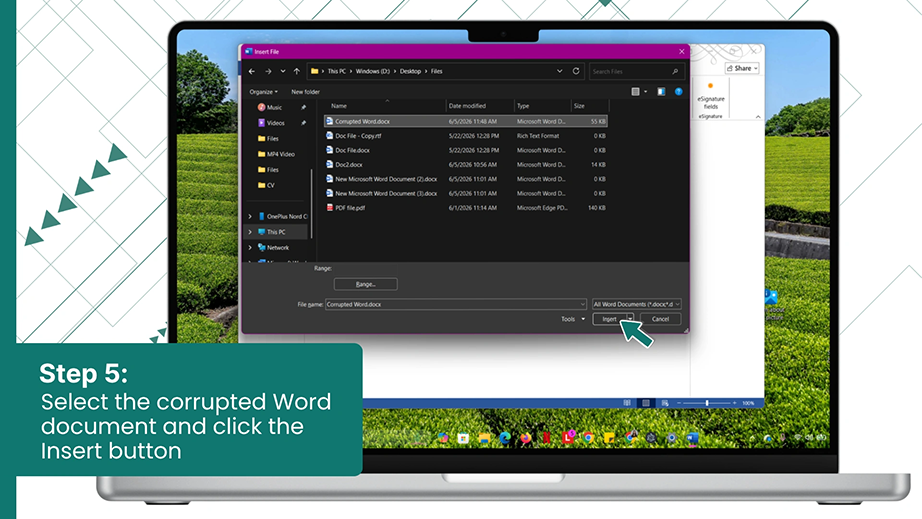Switch Word to Web Layout view
The width and height of the screenshot is (922, 519).
(x=664, y=403)
